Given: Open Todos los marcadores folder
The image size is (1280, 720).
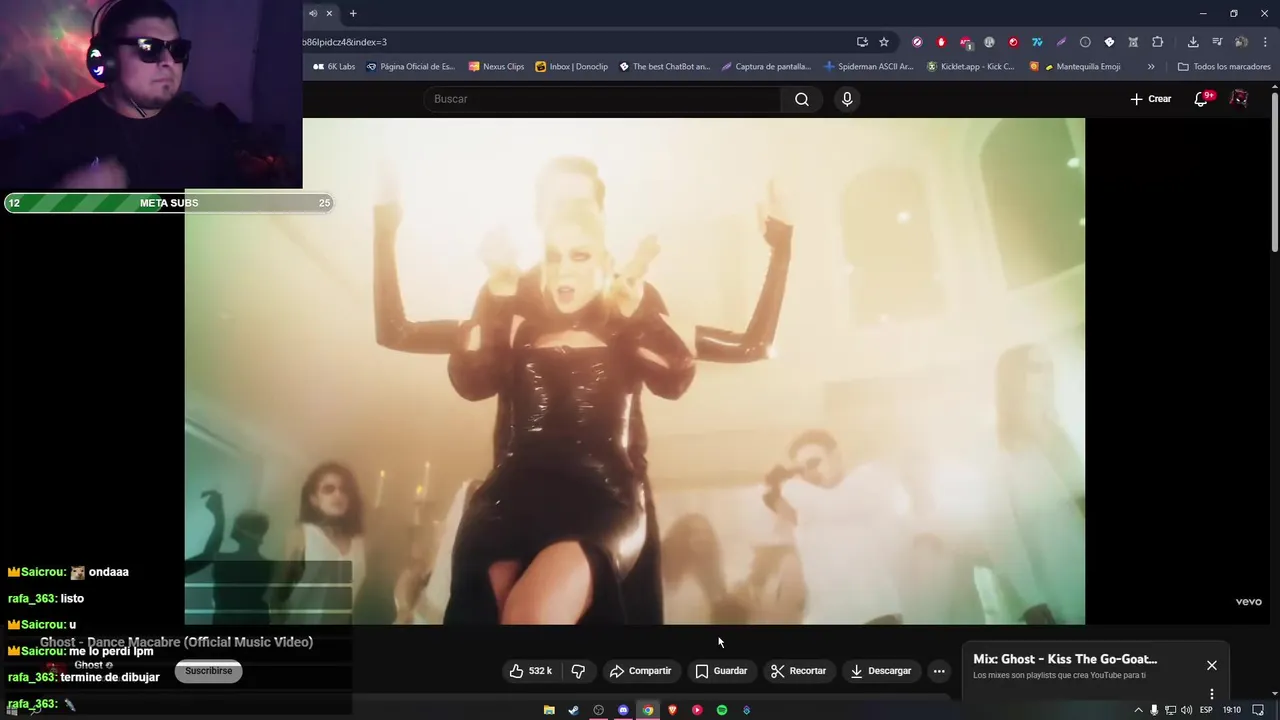Looking at the screenshot, I should (x=1224, y=67).
